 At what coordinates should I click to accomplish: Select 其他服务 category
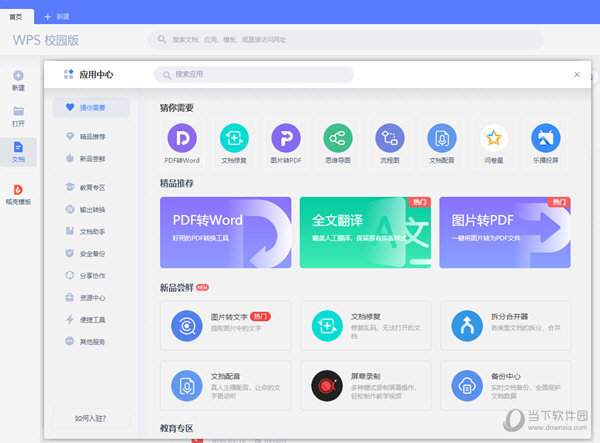tap(86, 342)
